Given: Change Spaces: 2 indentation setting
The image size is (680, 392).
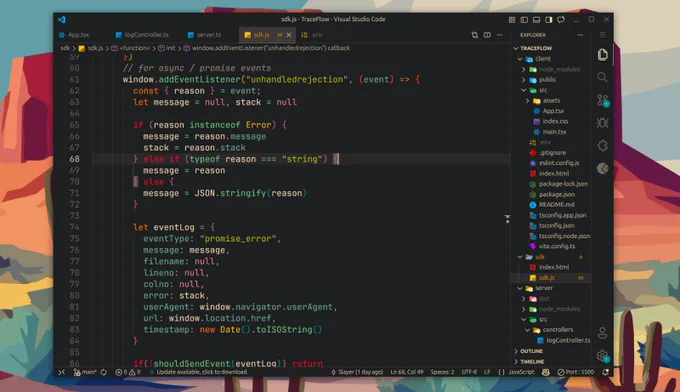Looking at the screenshot, I should [442, 372].
